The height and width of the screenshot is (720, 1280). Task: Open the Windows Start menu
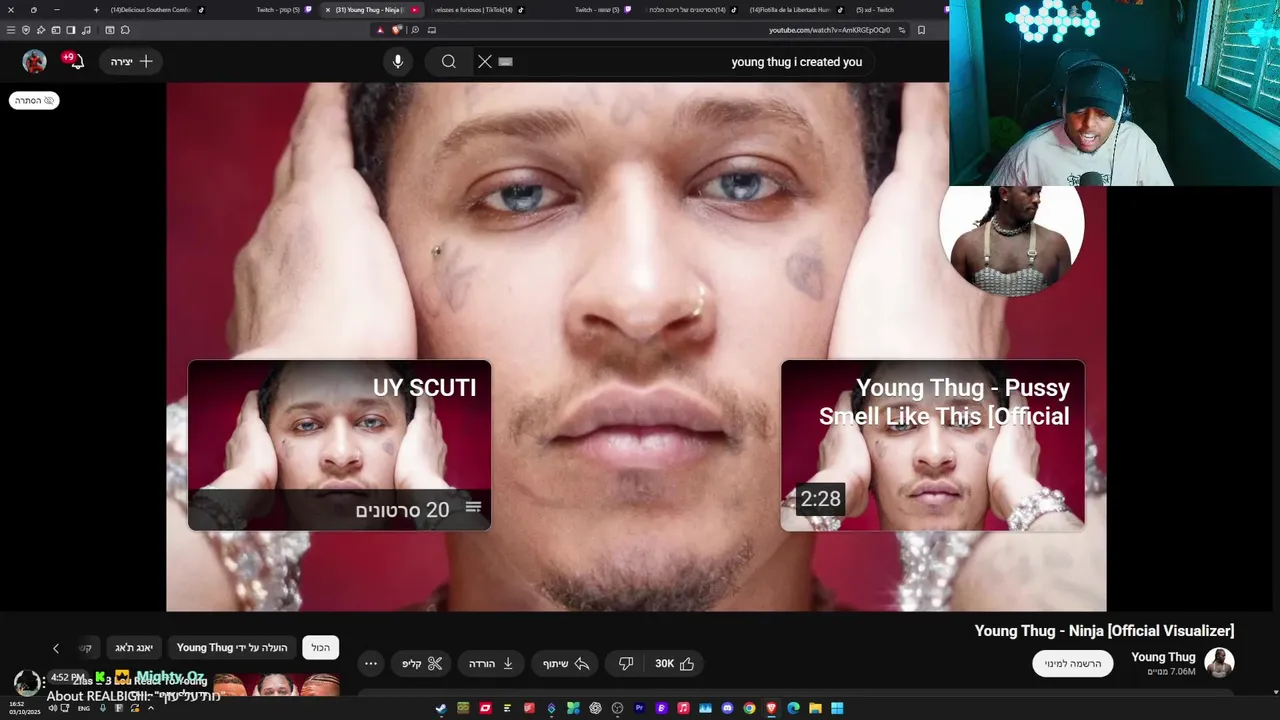pyautogui.click(x=837, y=708)
